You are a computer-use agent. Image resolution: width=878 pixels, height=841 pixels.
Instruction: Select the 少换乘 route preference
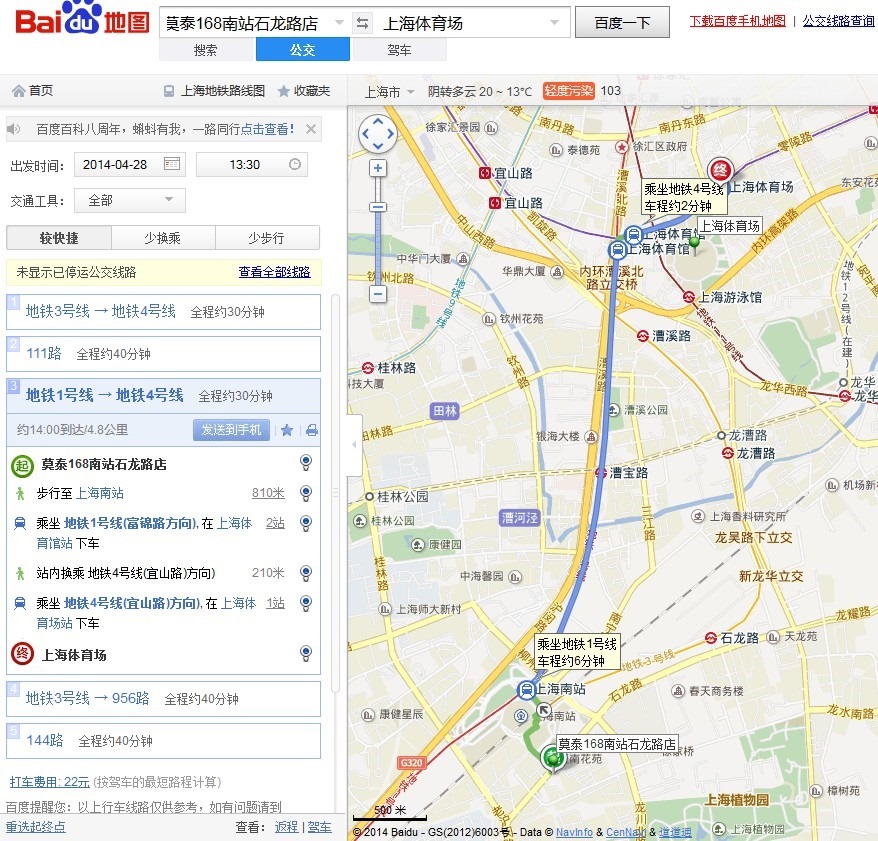click(x=163, y=238)
